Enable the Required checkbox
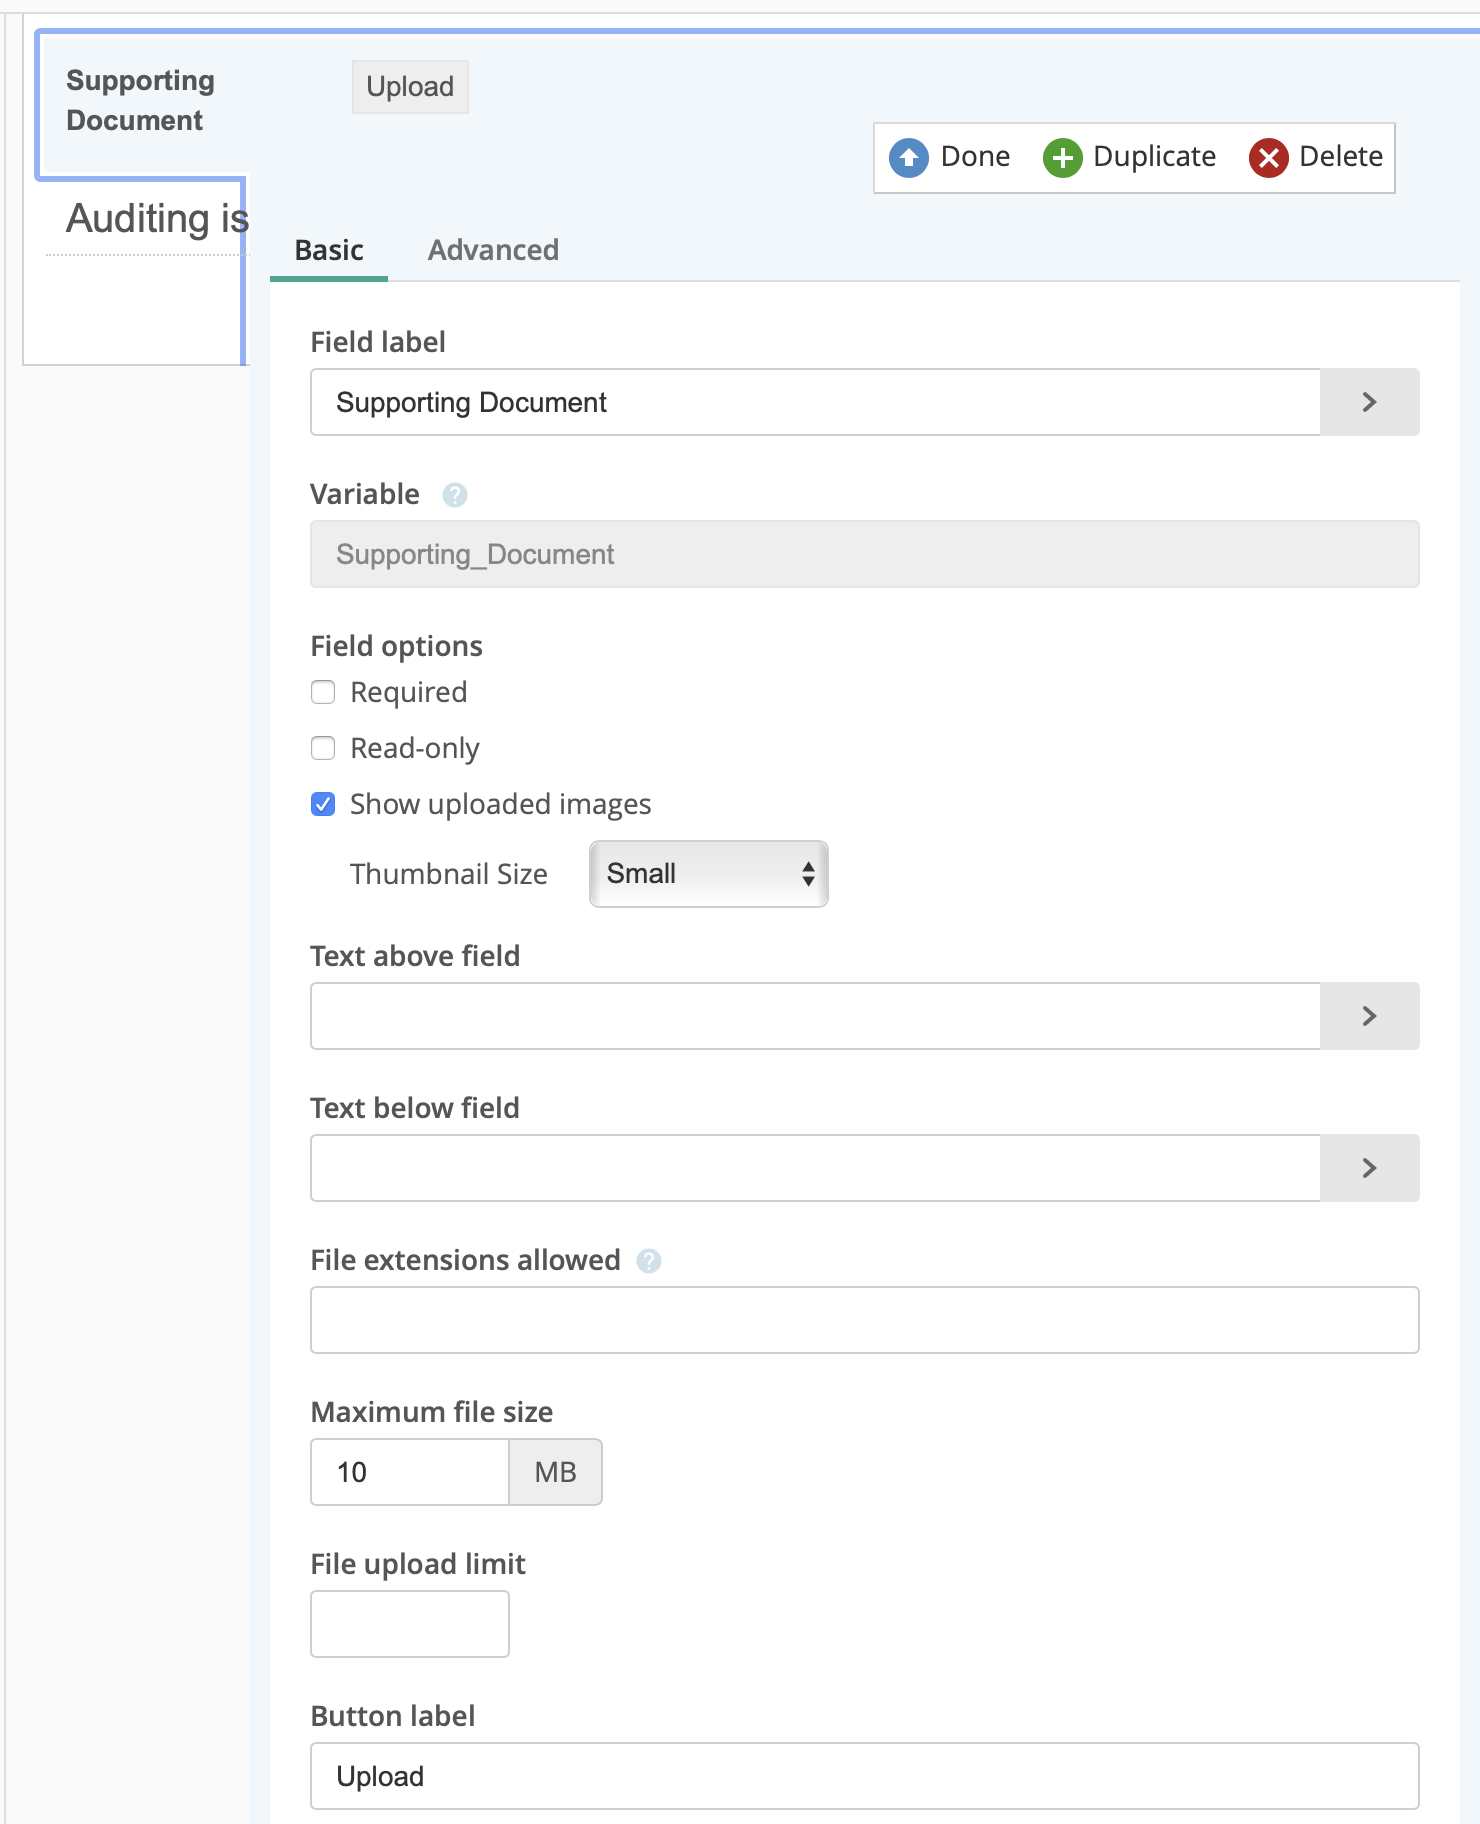 tap(323, 692)
